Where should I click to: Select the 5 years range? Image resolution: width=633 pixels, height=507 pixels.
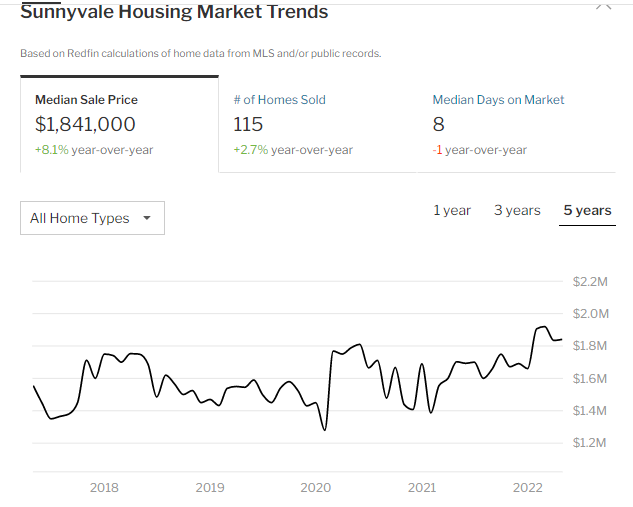click(587, 210)
